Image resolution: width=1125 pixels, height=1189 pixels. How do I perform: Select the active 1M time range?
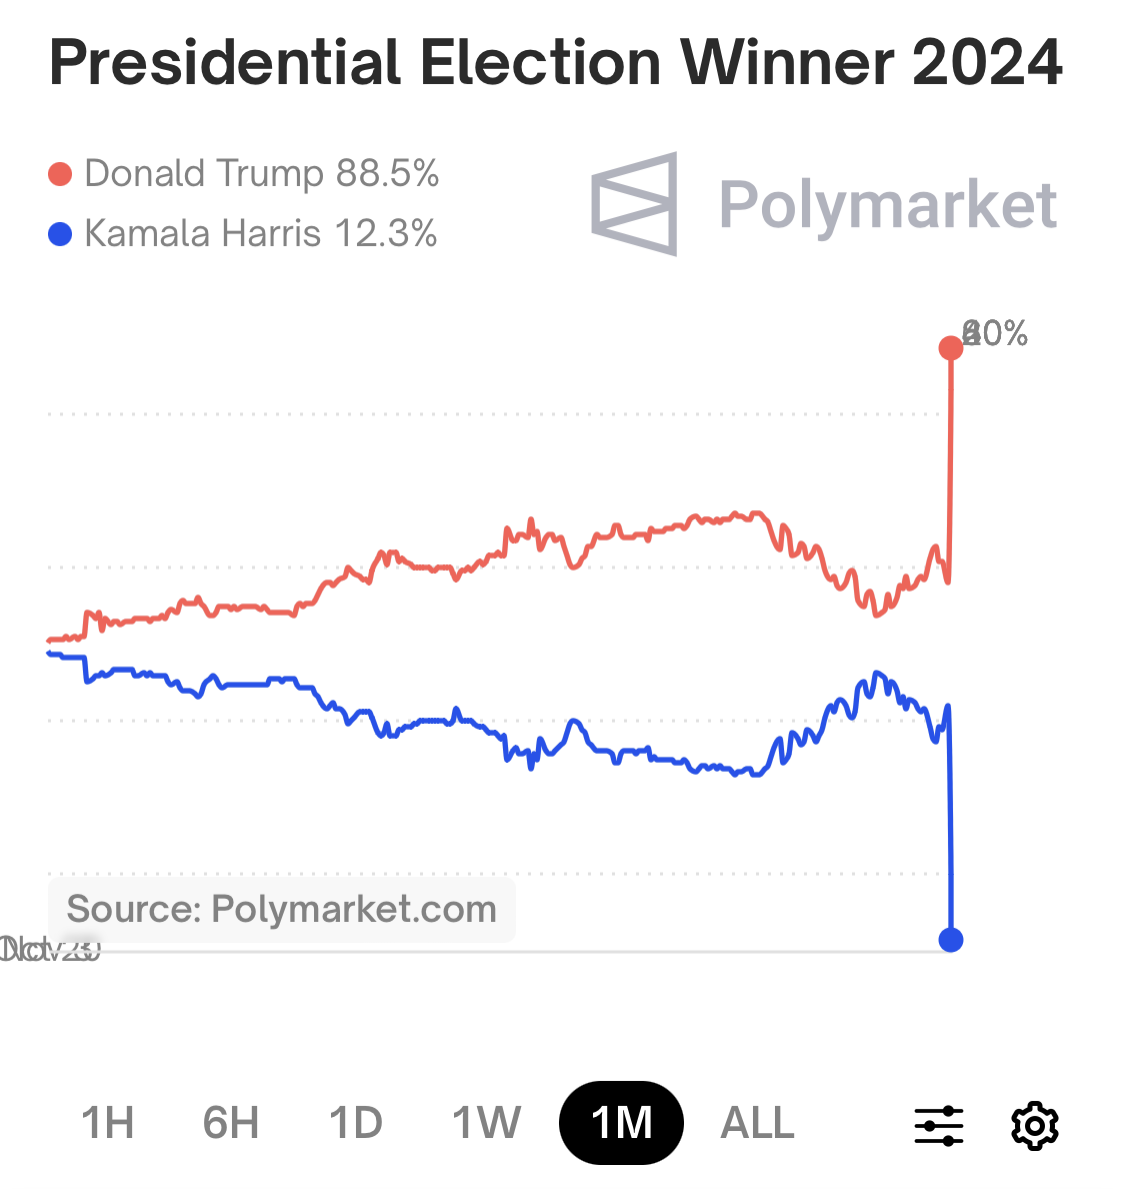(x=621, y=1123)
